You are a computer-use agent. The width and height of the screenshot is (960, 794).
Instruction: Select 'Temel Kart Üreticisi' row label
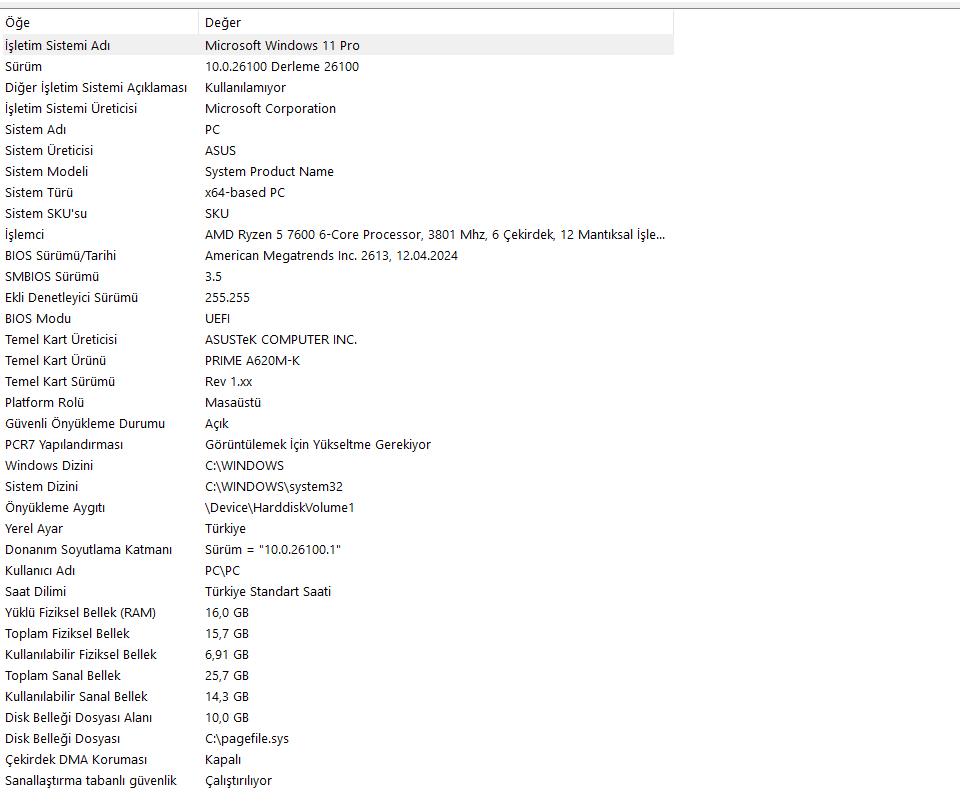61,340
